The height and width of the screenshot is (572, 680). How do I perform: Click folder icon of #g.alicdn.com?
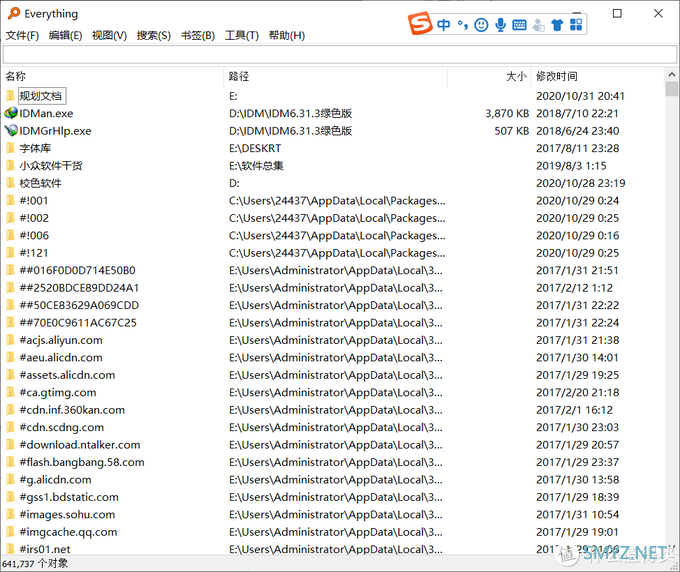(11, 479)
